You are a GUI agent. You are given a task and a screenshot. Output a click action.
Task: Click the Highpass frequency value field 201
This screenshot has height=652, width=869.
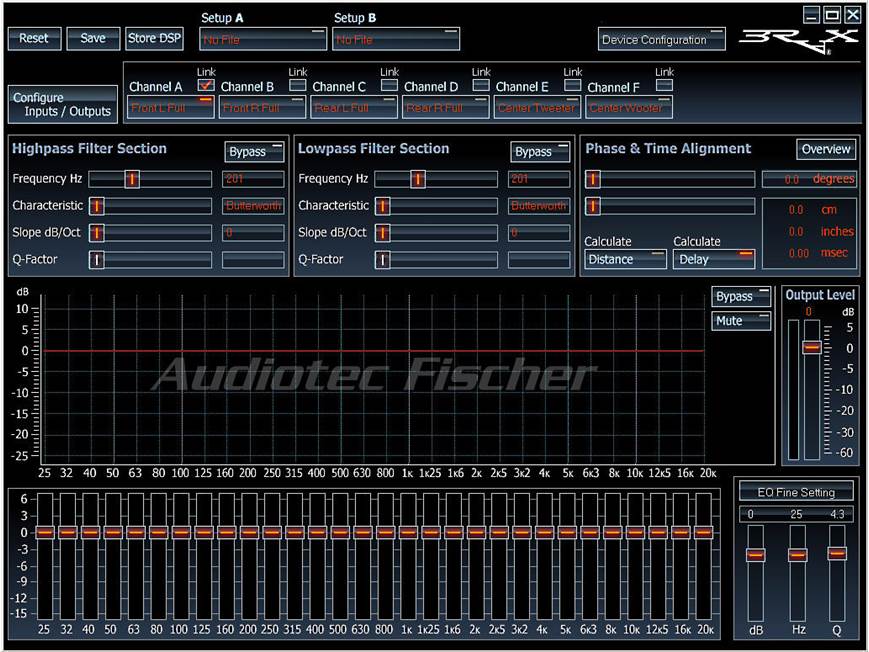(253, 179)
